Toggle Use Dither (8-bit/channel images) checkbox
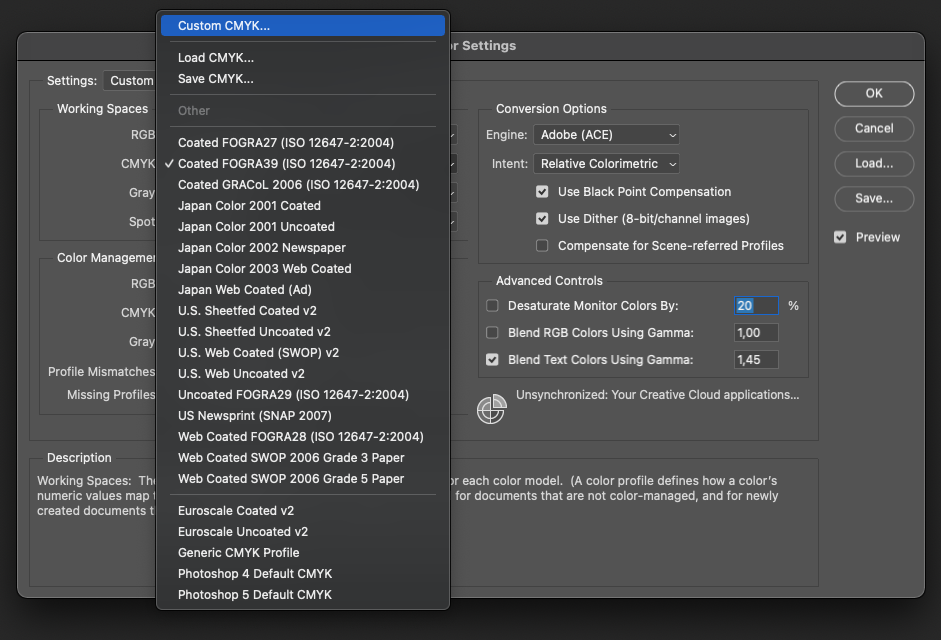The height and width of the screenshot is (640, 941). 542,219
